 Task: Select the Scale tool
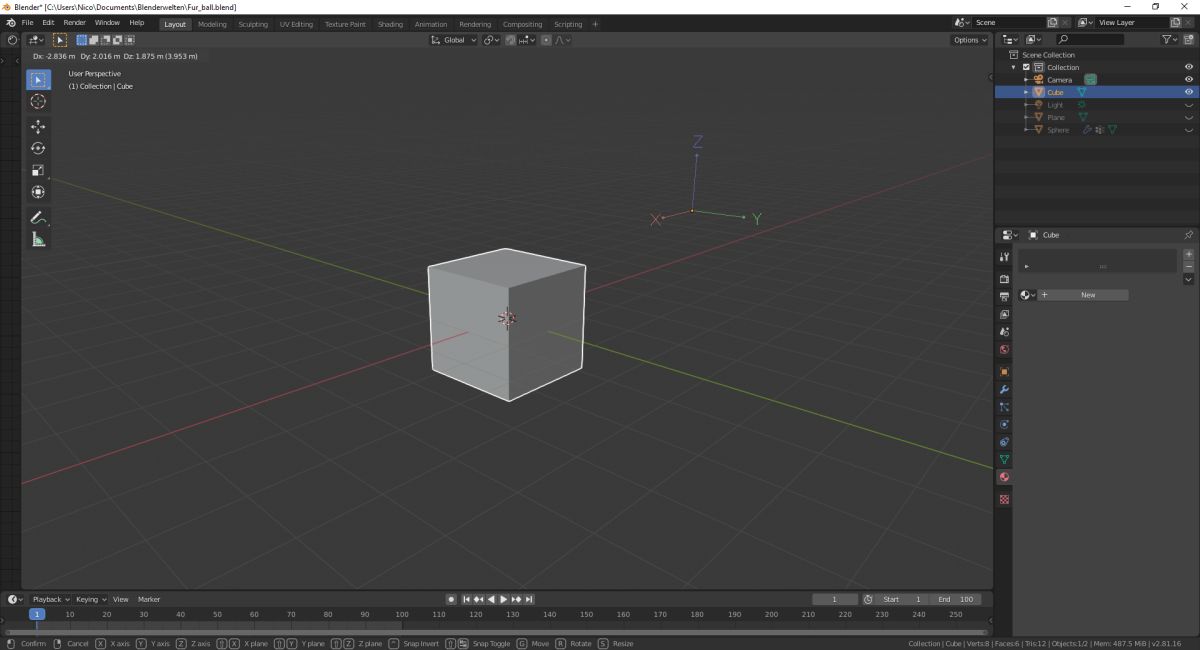coord(38,170)
